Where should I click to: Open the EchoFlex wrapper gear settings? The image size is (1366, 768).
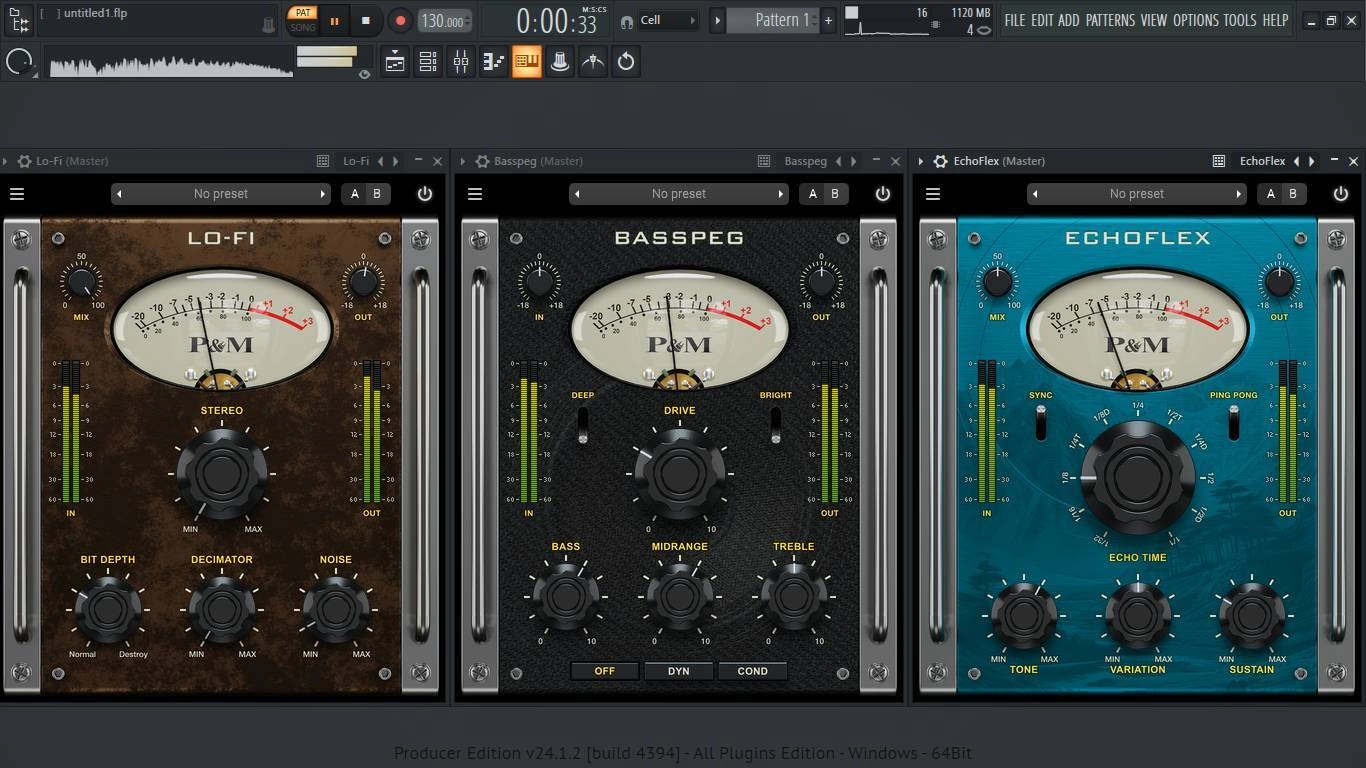click(941, 161)
